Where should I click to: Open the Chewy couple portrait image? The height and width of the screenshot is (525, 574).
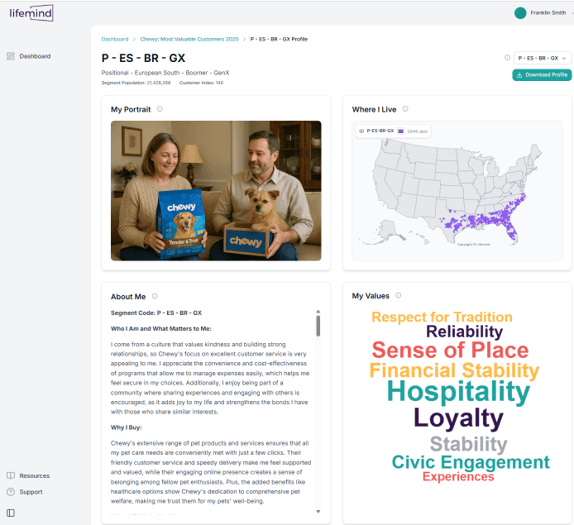tap(216, 191)
